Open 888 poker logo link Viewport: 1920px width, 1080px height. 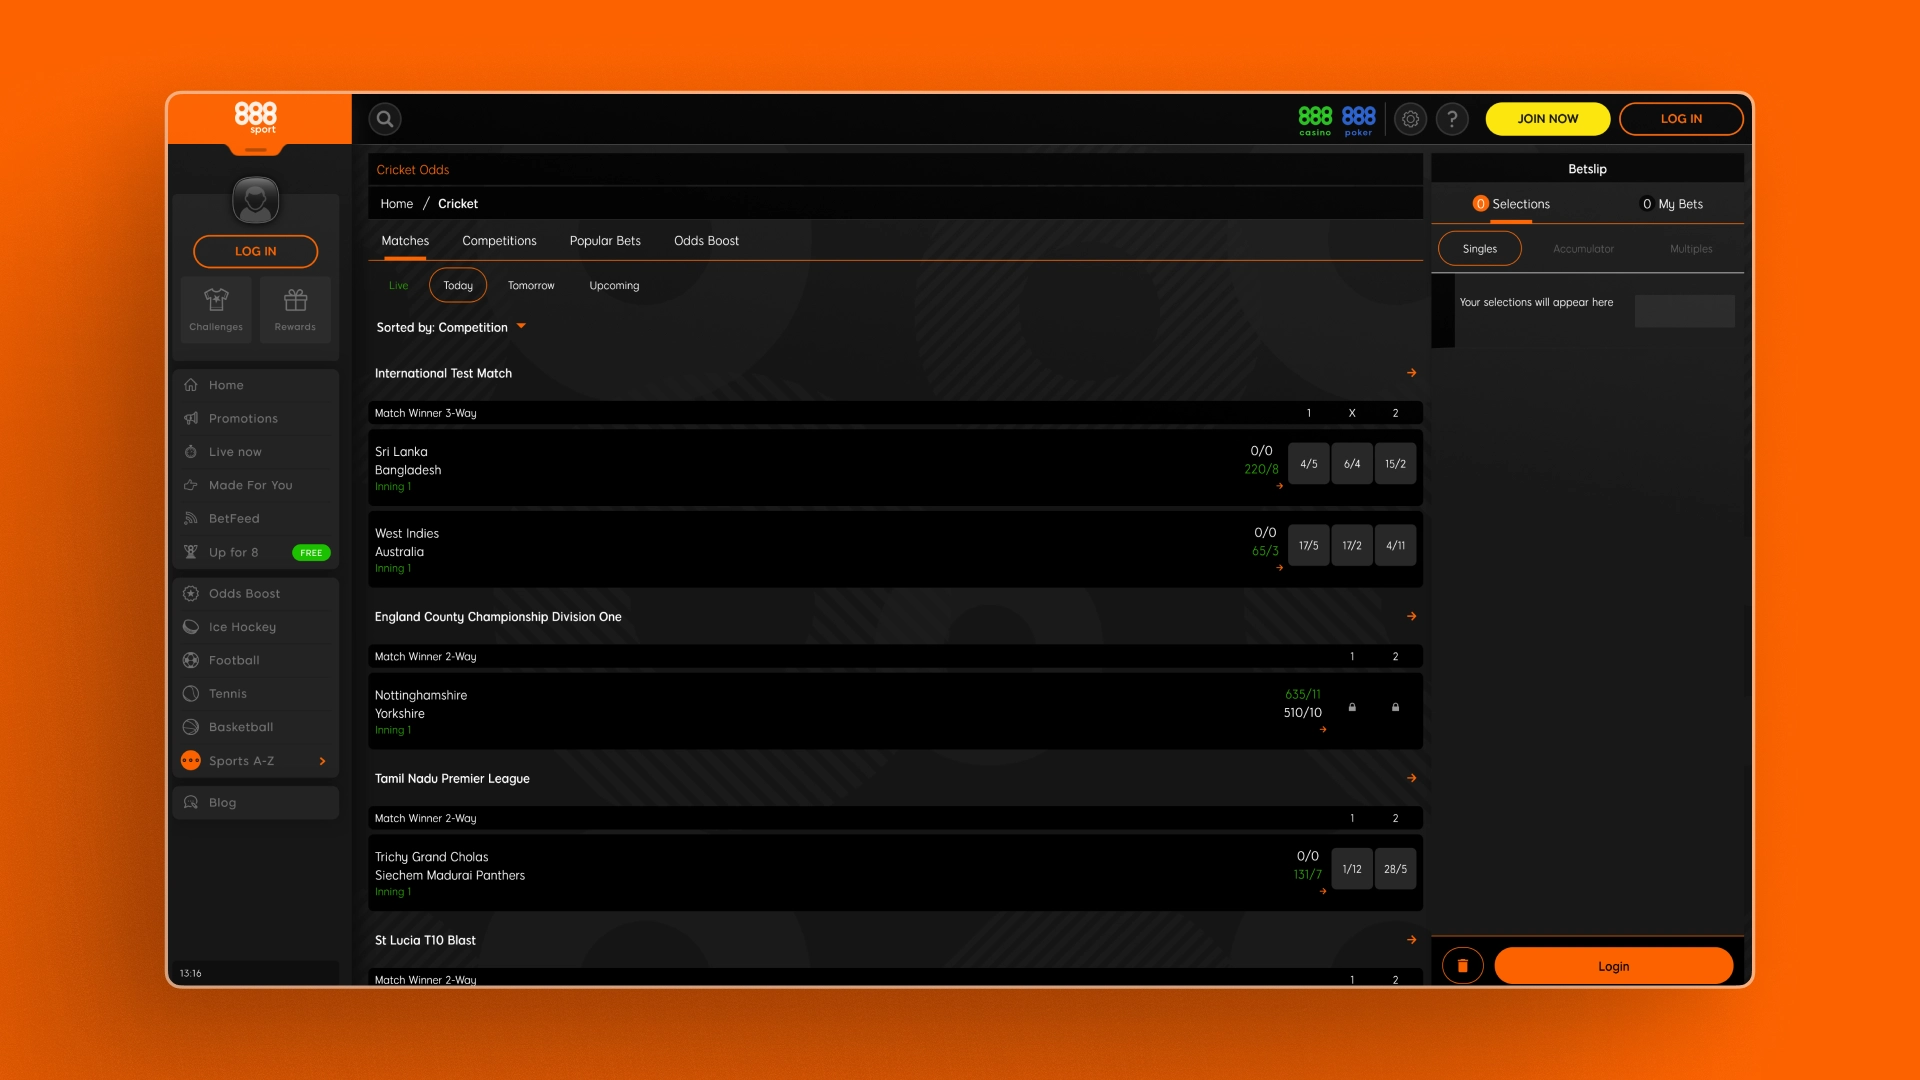[x=1358, y=120]
